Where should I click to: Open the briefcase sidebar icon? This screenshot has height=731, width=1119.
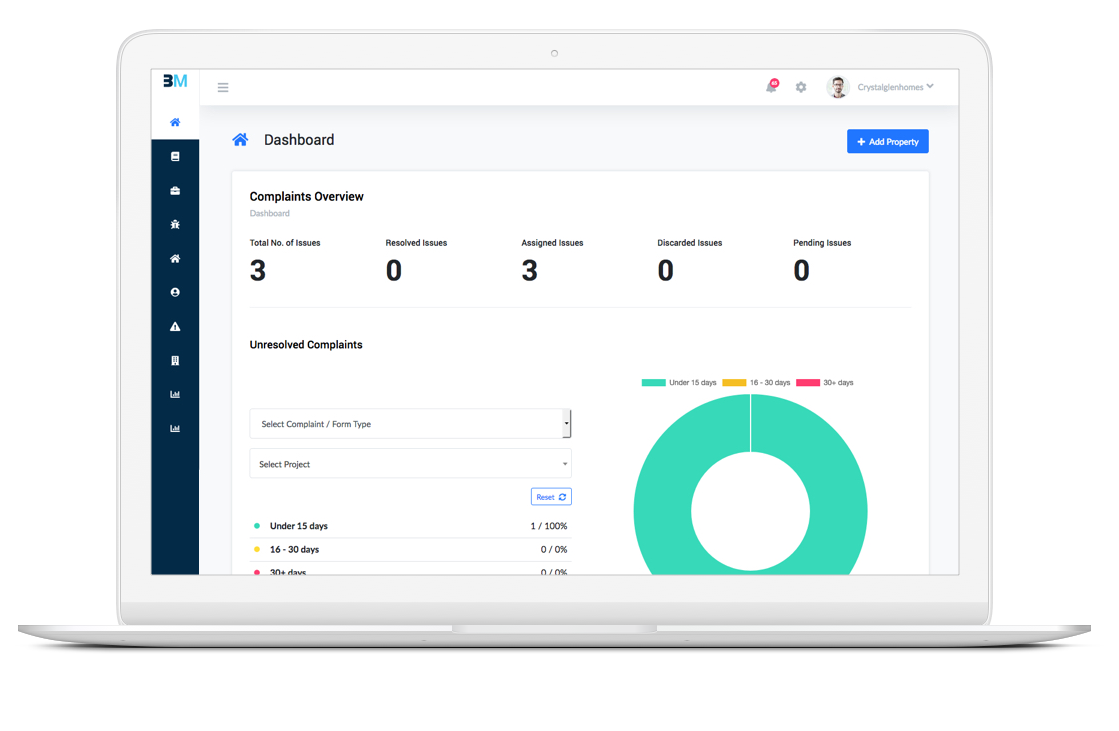(x=175, y=191)
